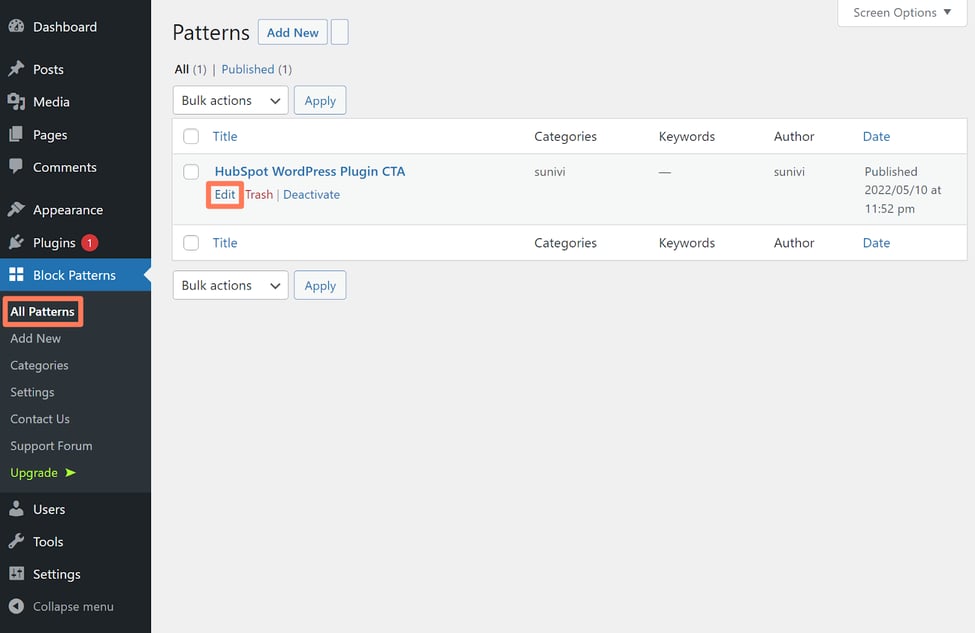Collapse the admin sidebar menu
Image resolution: width=975 pixels, height=633 pixels.
(61, 607)
